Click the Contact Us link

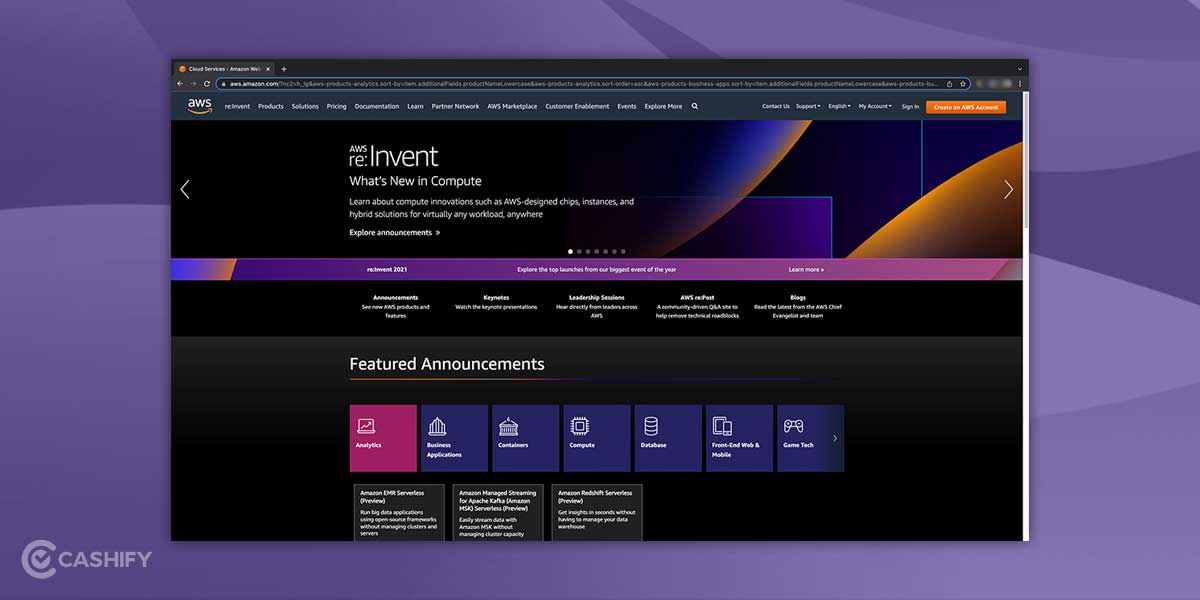[776, 106]
